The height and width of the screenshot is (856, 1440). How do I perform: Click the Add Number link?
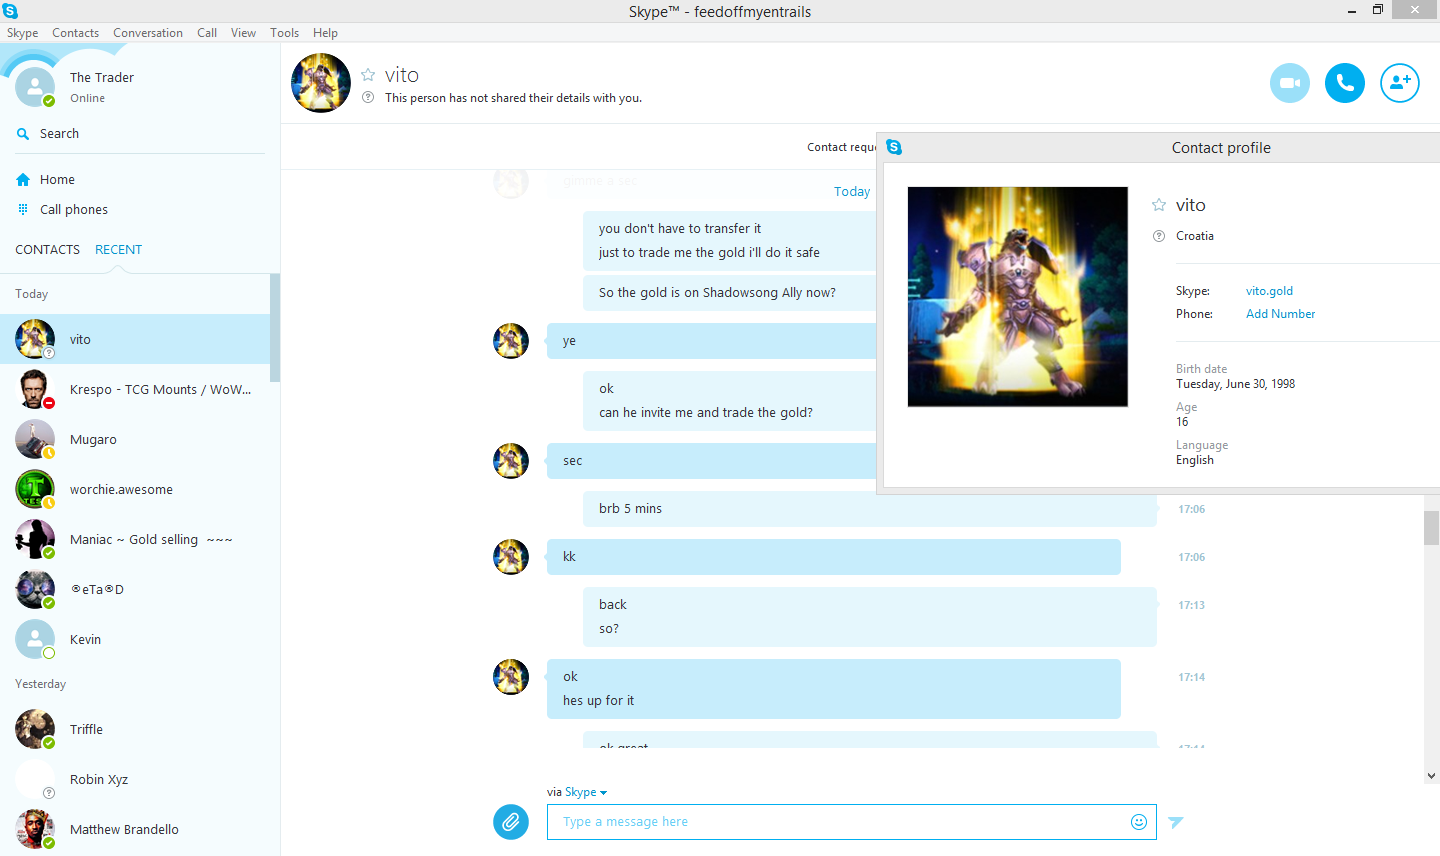tap(1280, 314)
